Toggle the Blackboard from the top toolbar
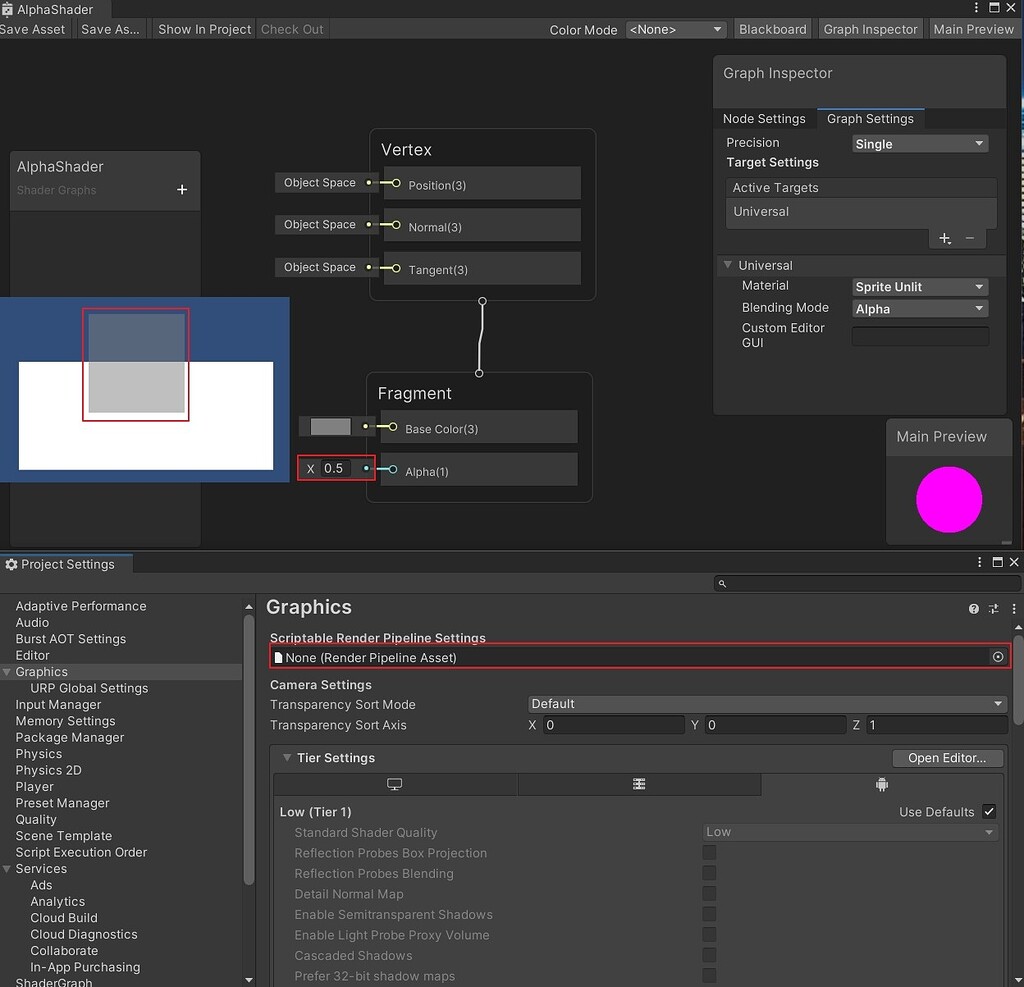The height and width of the screenshot is (987, 1024). 772,29
